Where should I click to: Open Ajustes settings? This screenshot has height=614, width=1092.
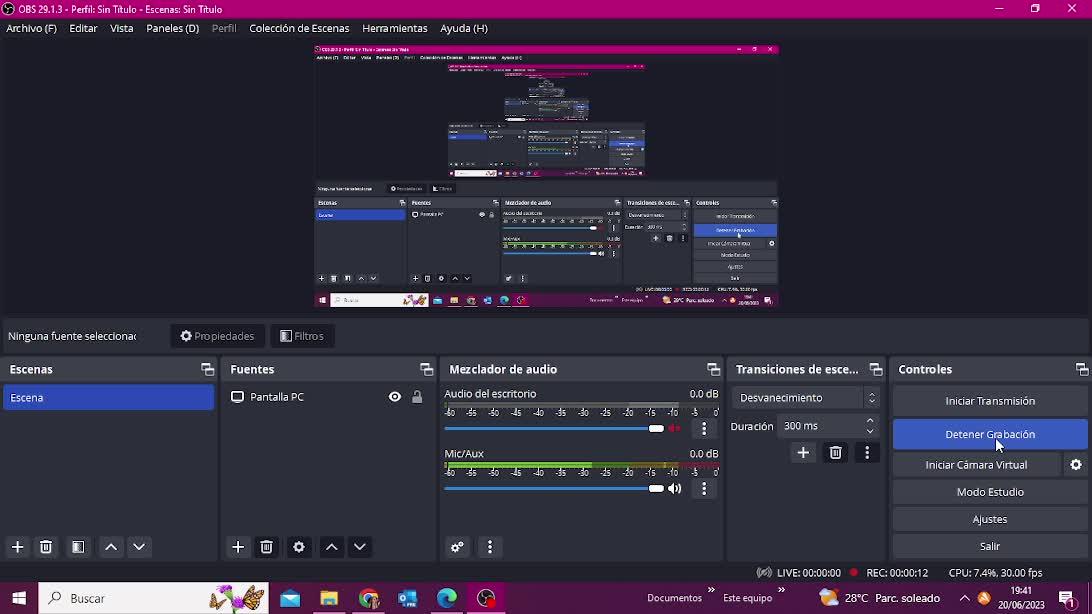[990, 519]
